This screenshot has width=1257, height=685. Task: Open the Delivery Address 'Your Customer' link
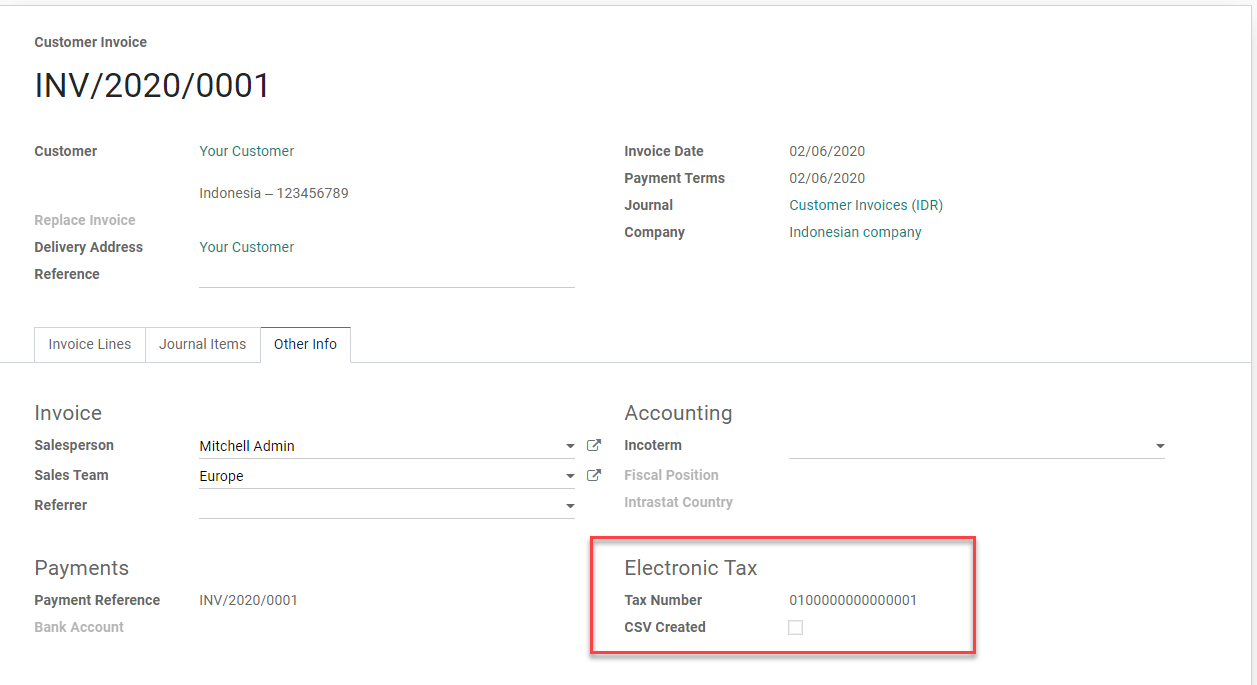[x=246, y=247]
